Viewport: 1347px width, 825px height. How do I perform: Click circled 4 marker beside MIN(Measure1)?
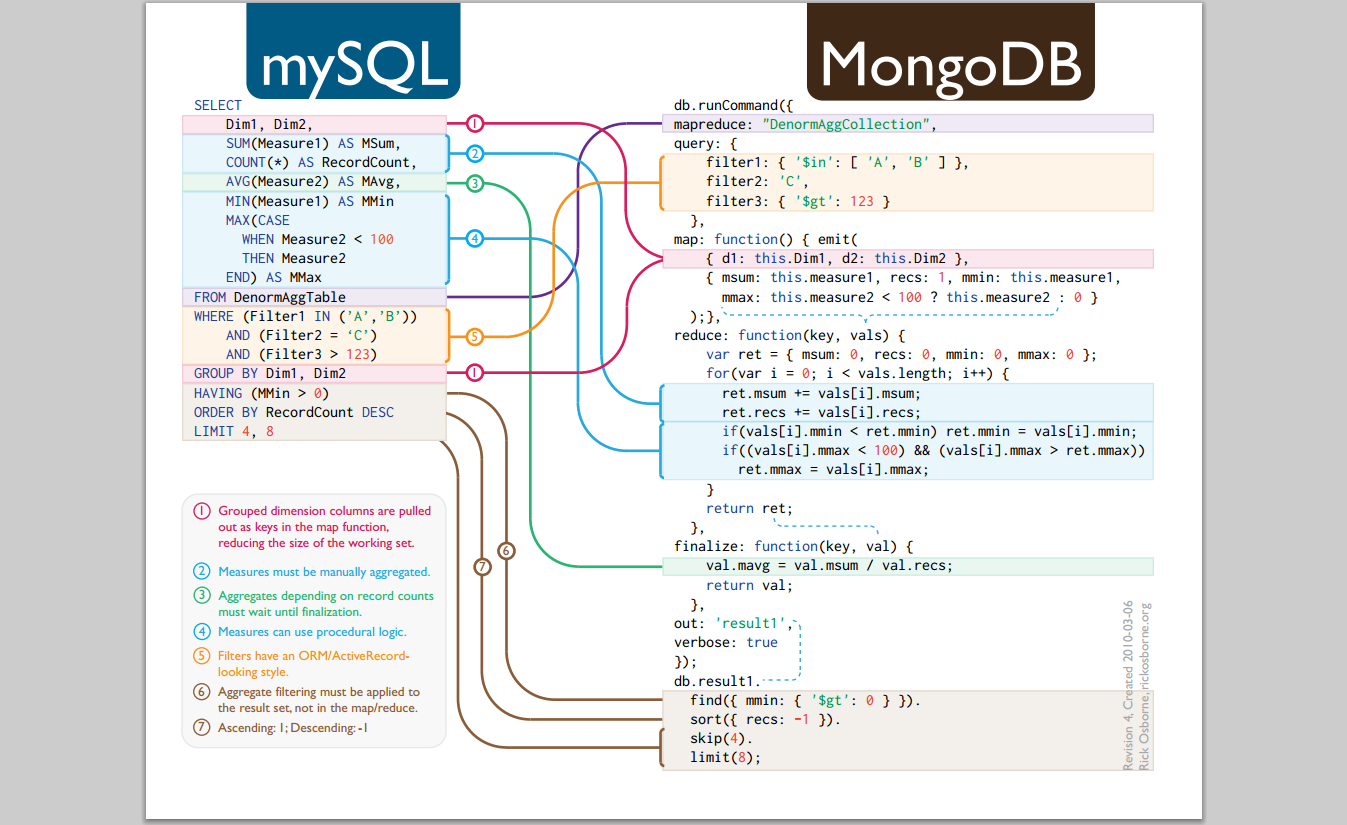[x=475, y=238]
